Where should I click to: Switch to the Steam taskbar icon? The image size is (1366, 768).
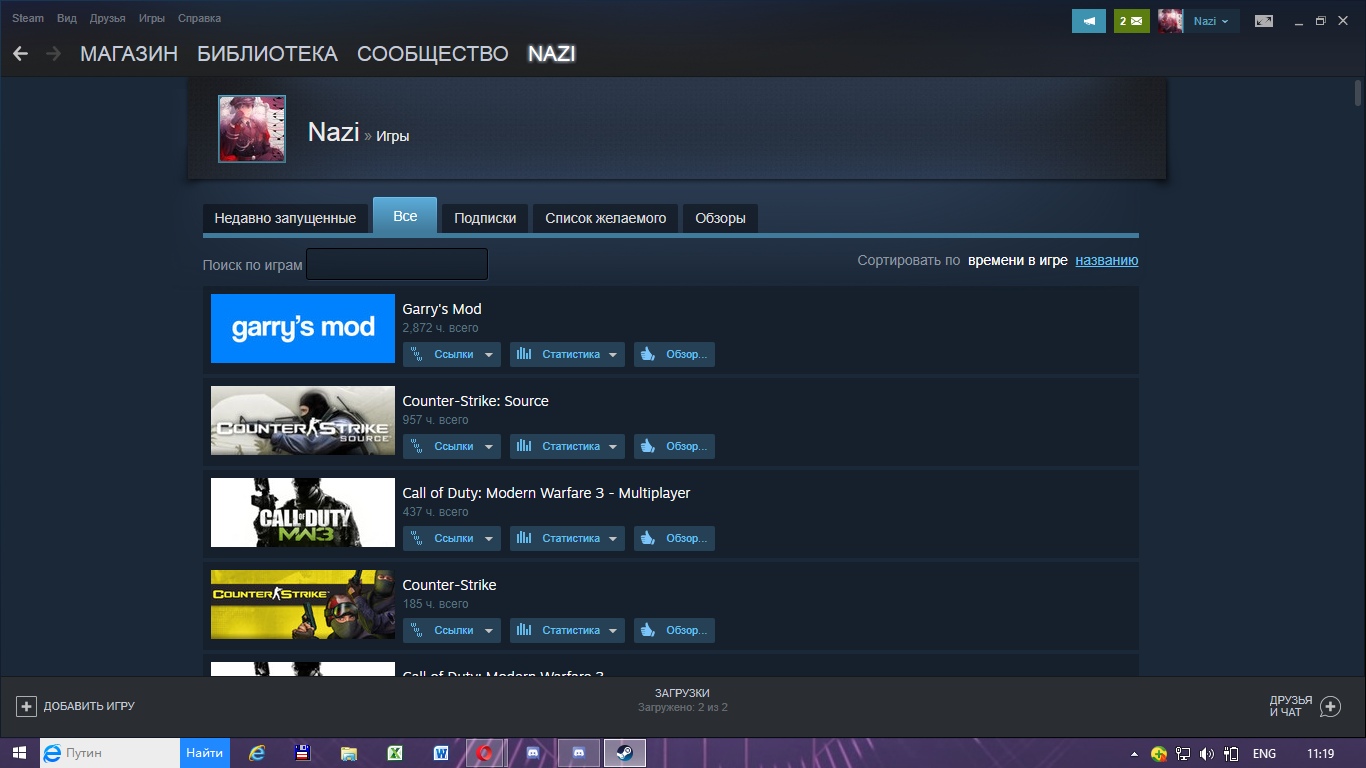click(x=624, y=753)
